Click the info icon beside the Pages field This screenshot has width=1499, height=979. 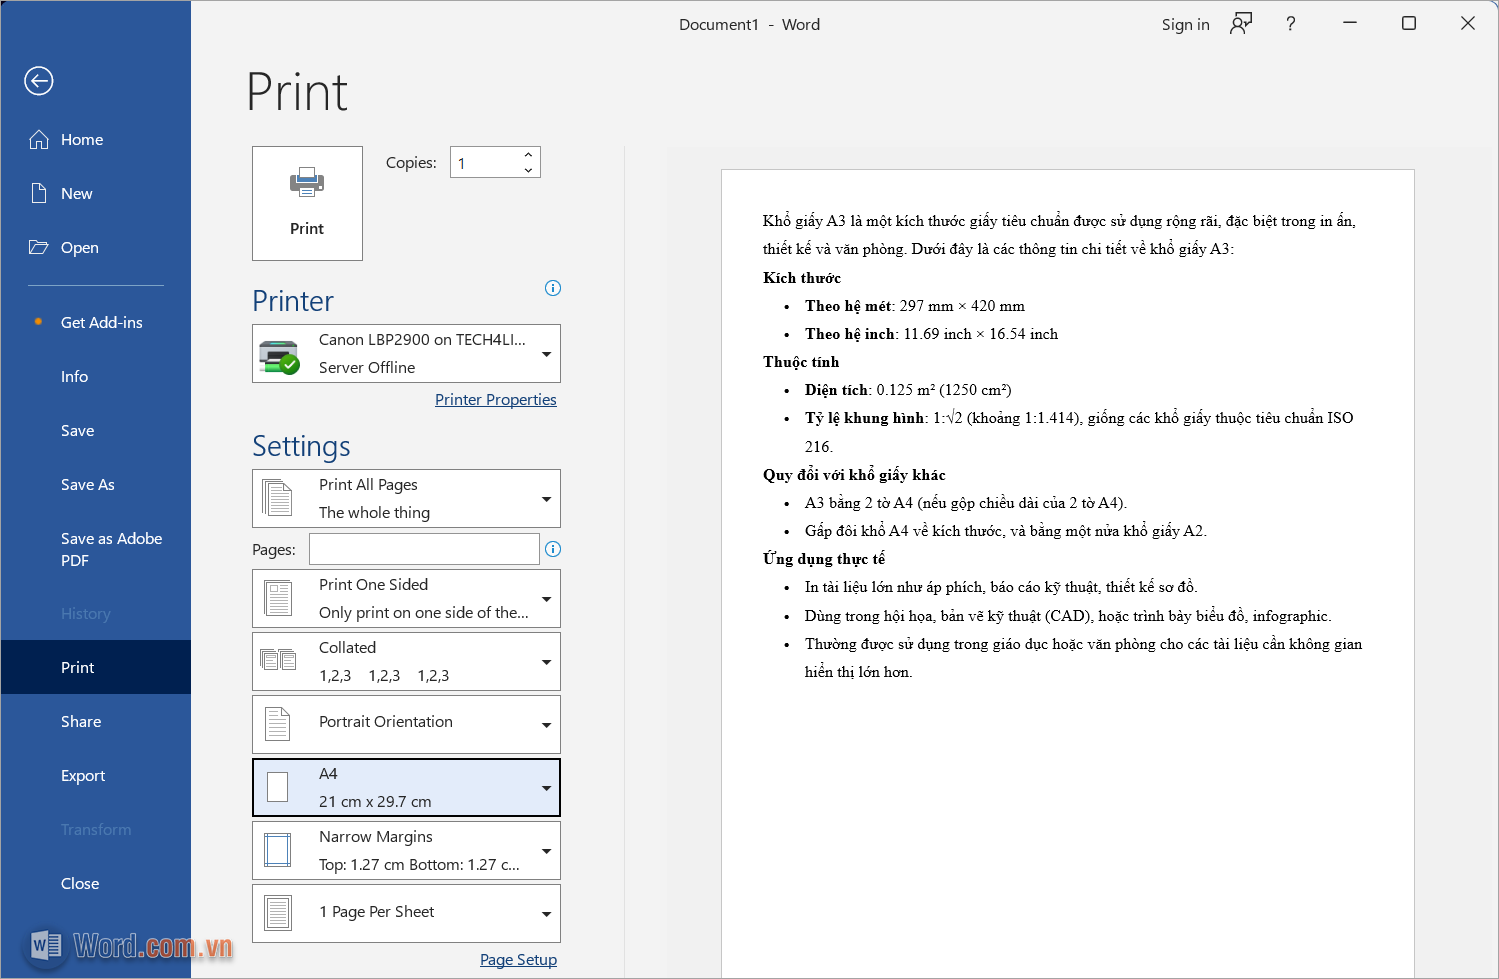click(553, 549)
